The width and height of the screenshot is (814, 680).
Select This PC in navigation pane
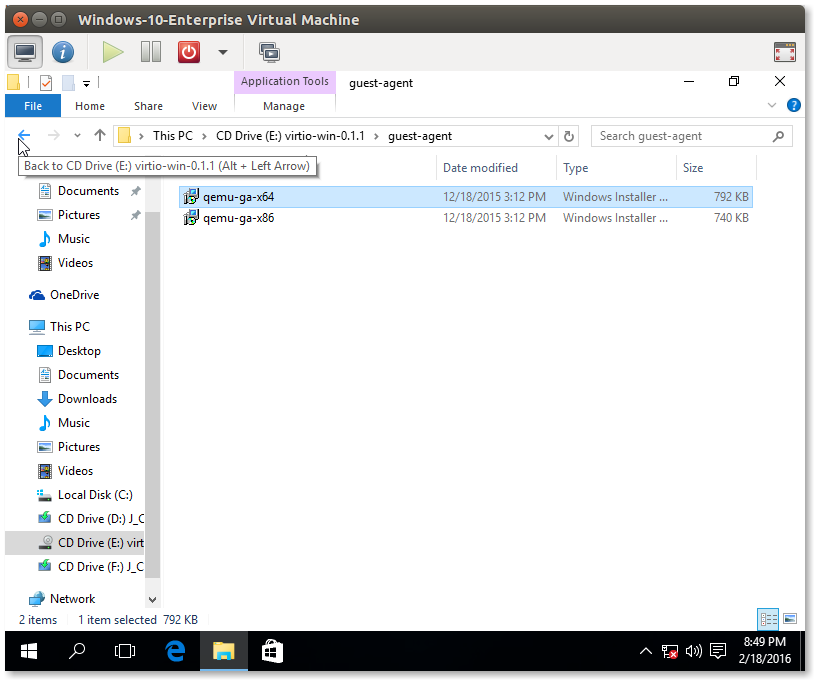click(x=70, y=327)
